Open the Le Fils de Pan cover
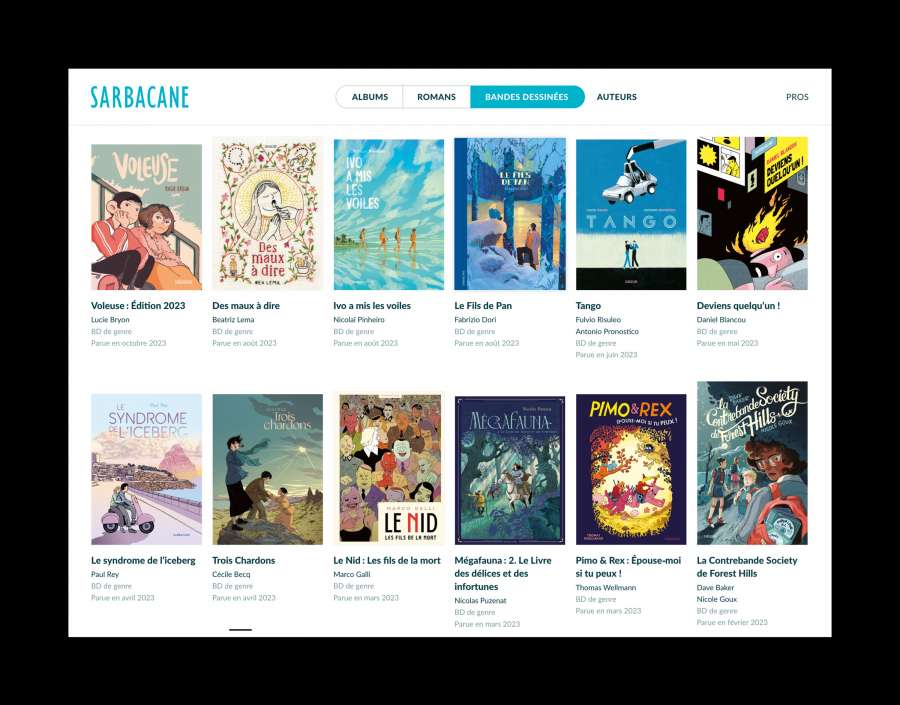The image size is (900, 705). click(x=510, y=214)
